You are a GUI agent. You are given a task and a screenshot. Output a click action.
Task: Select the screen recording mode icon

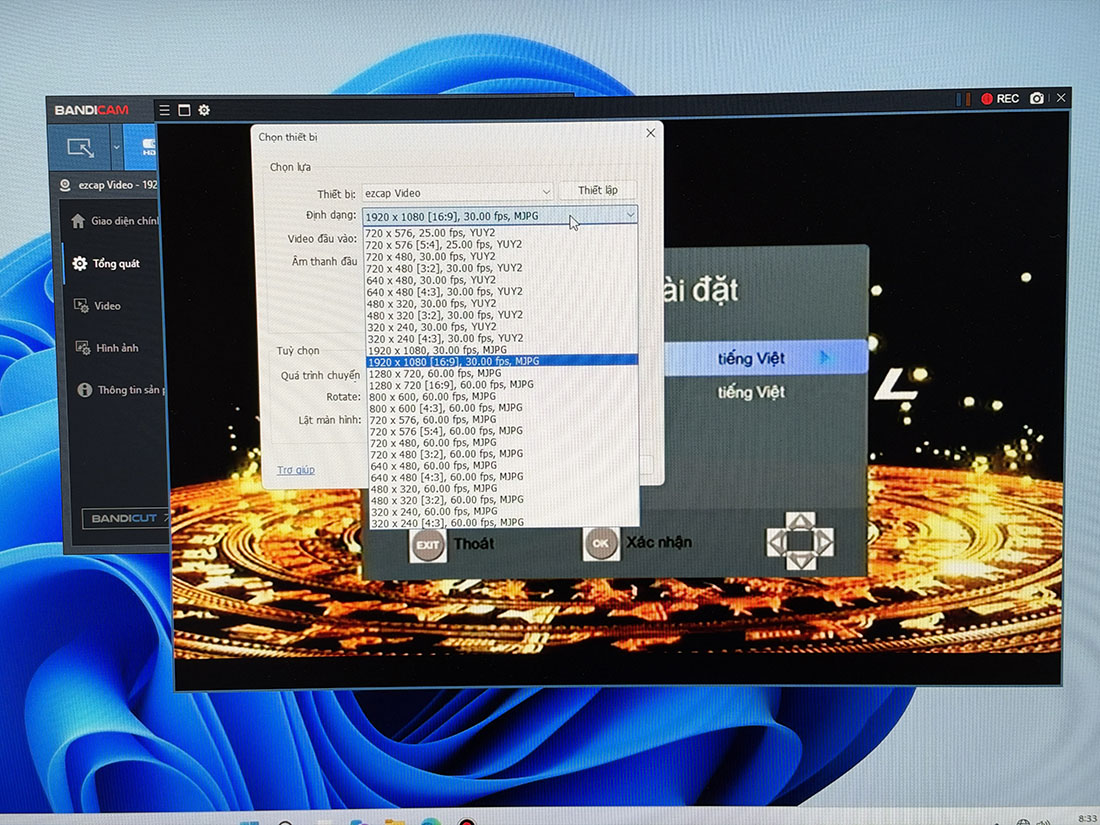pos(80,147)
